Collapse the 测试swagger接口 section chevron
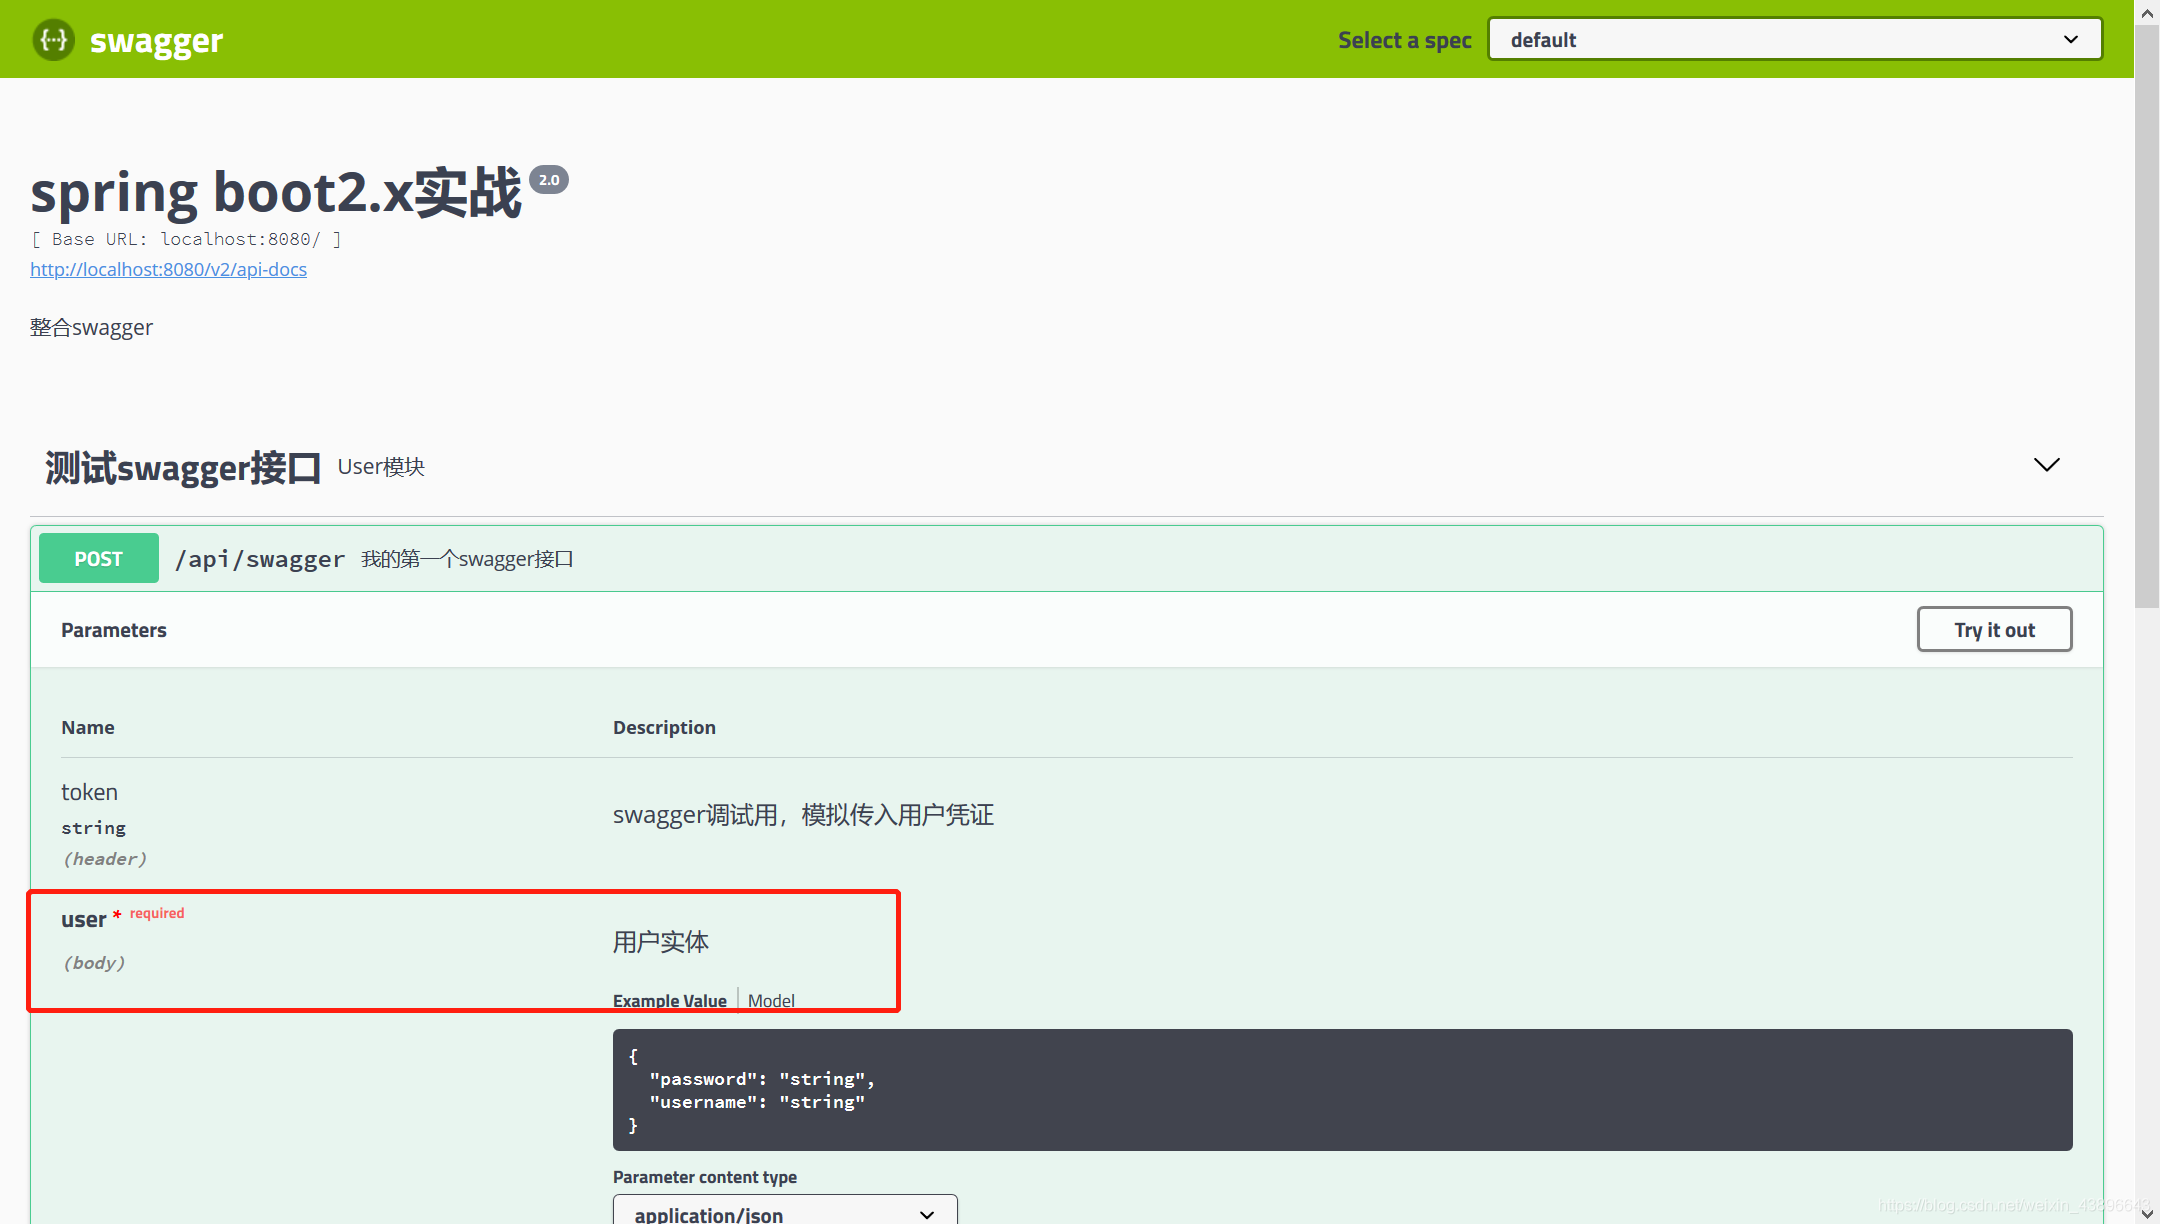The image size is (2160, 1224). (x=2046, y=465)
